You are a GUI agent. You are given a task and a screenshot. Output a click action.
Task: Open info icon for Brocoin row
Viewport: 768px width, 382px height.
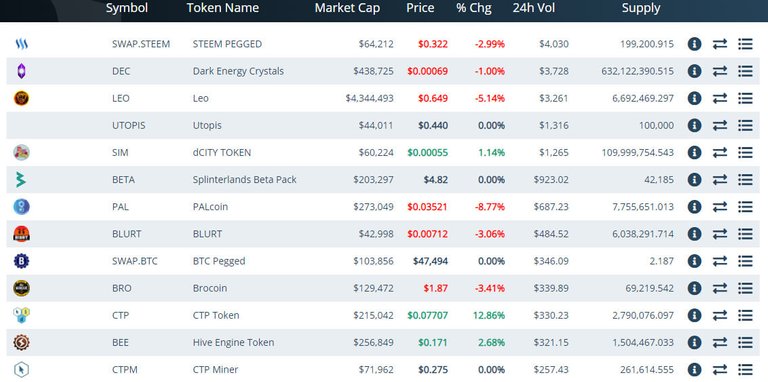[694, 288]
